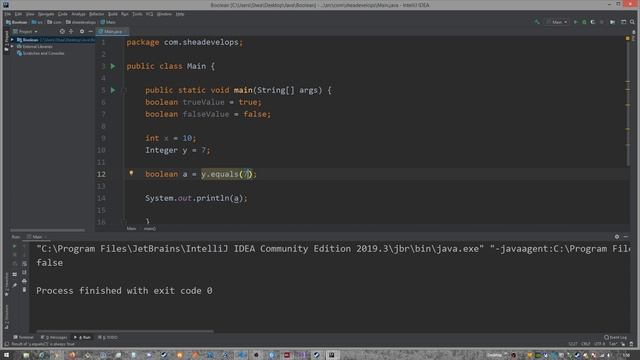Viewport: 640px width, 360px height.
Task: Open the Help menu
Action: point(180,14)
